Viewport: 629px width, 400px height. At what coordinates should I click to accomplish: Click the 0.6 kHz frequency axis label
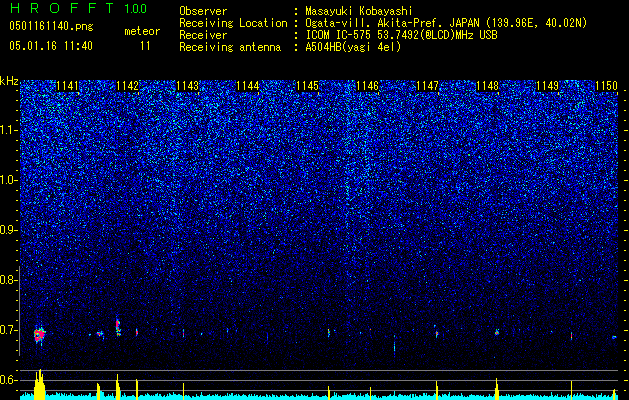point(8,380)
